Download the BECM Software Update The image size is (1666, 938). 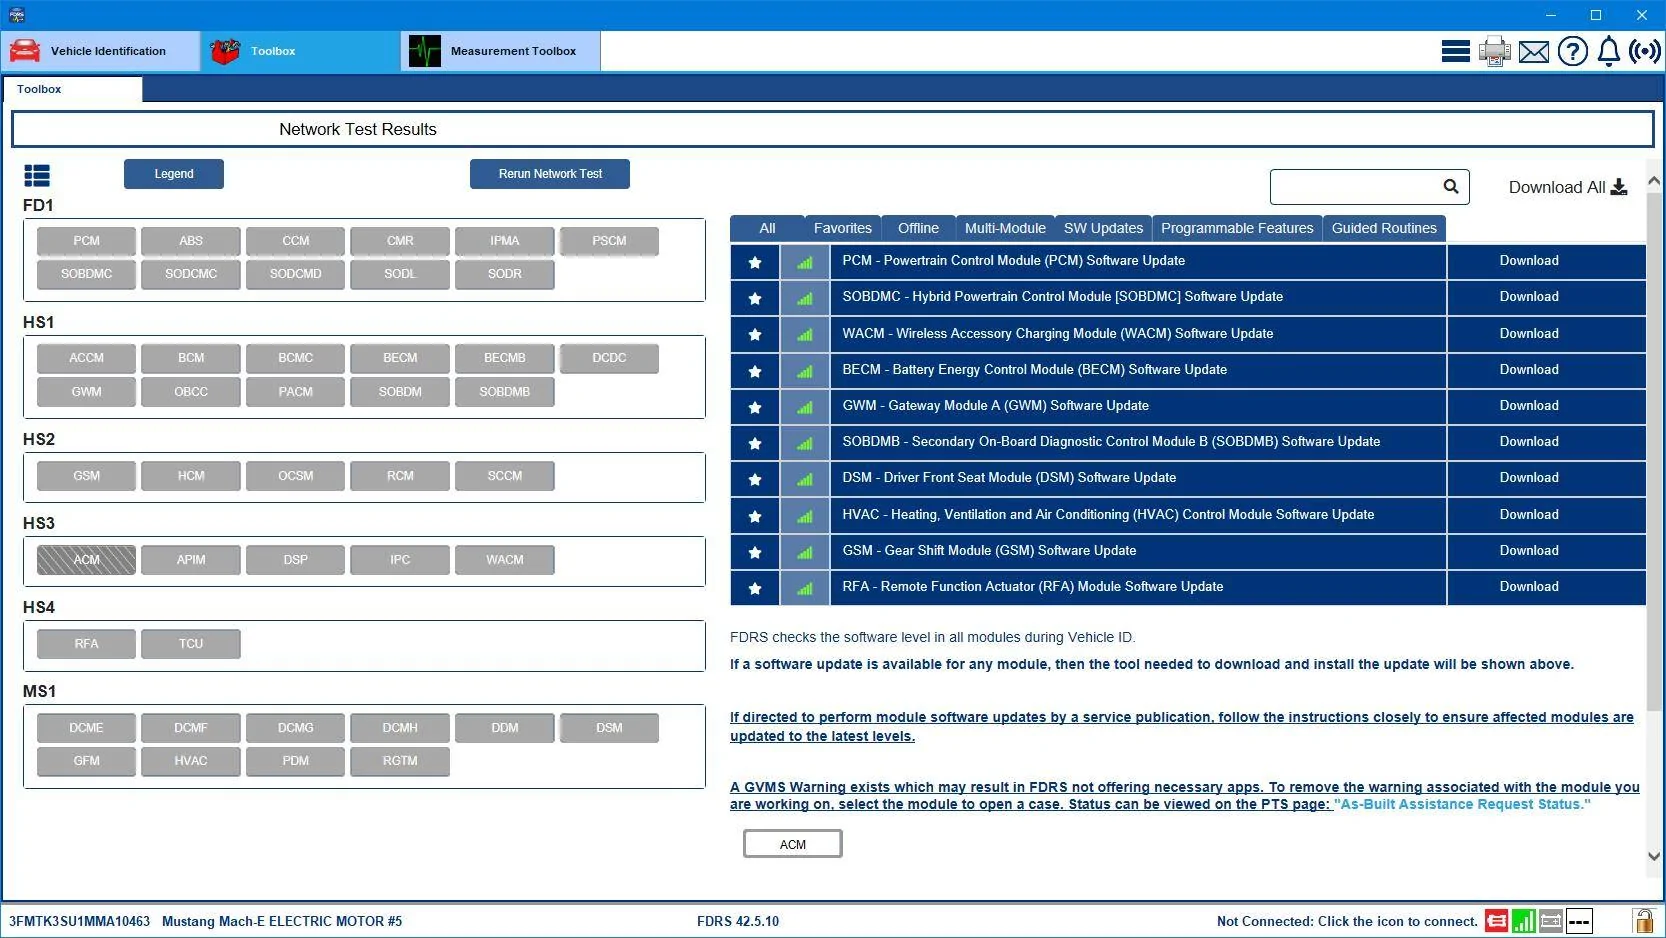click(x=1528, y=370)
